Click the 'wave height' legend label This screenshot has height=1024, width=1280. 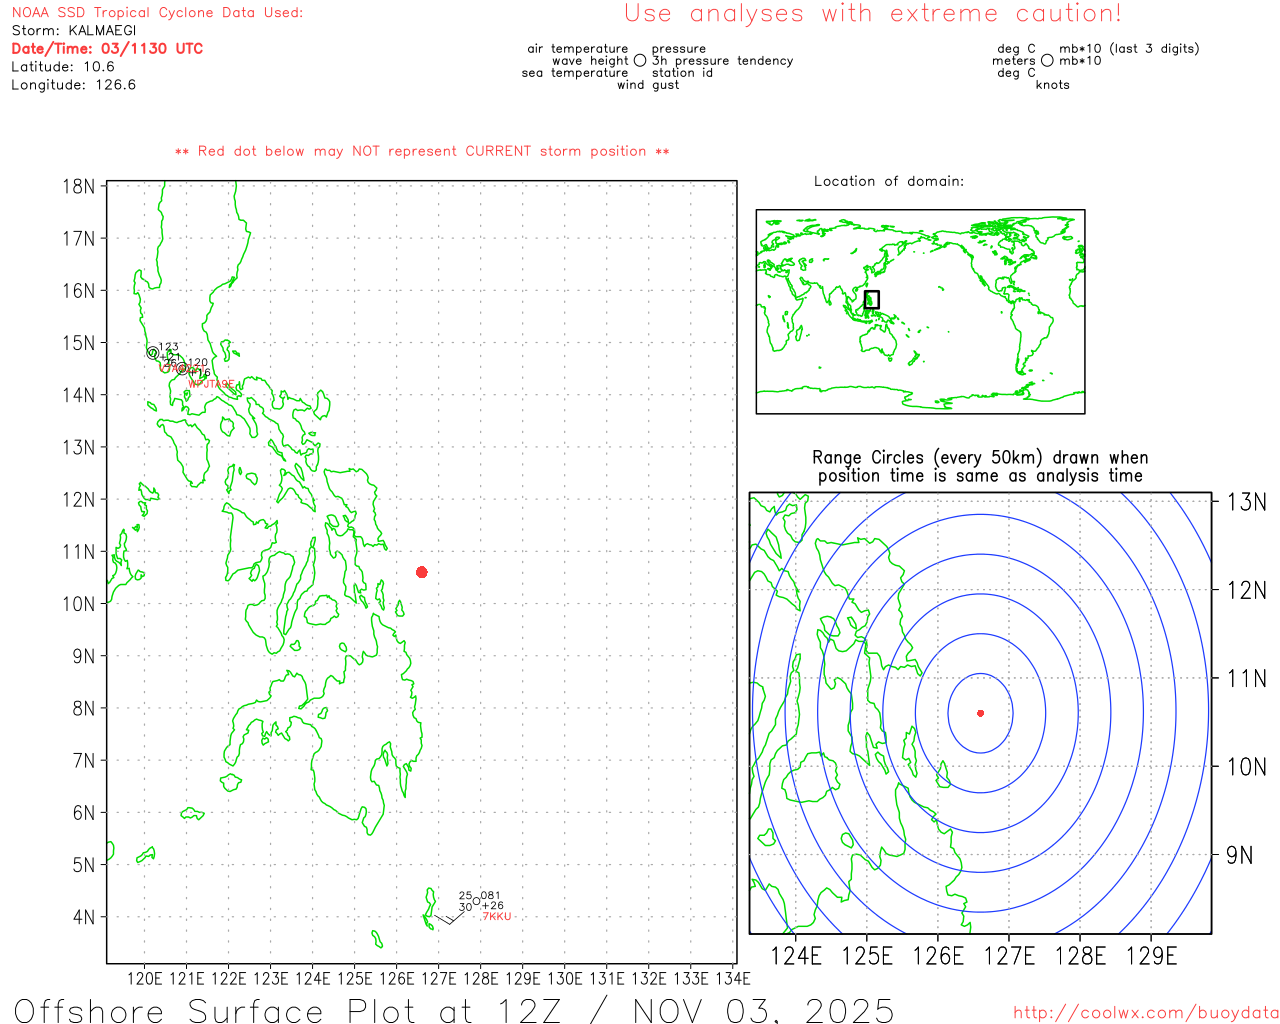[x=590, y=61]
